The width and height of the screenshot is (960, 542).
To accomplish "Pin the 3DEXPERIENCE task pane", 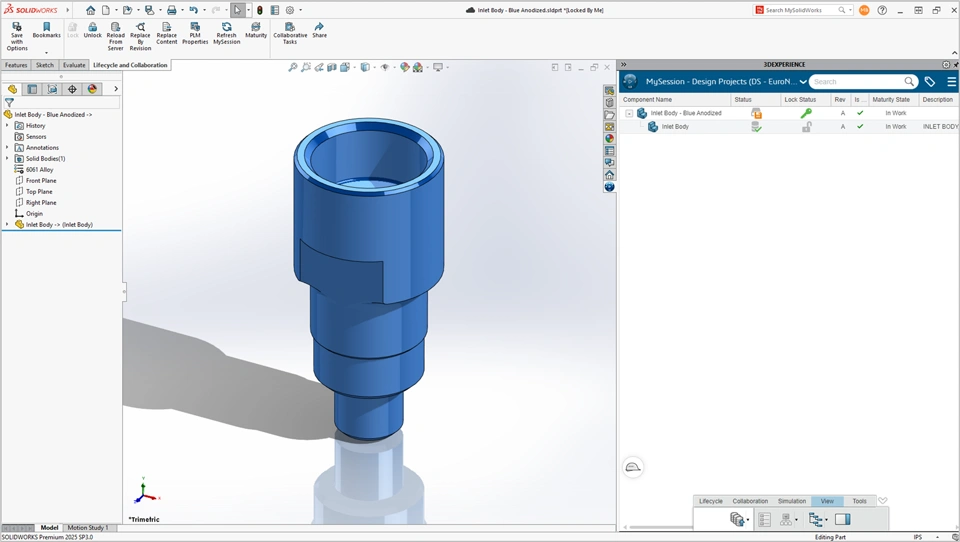I will pyautogui.click(x=956, y=64).
